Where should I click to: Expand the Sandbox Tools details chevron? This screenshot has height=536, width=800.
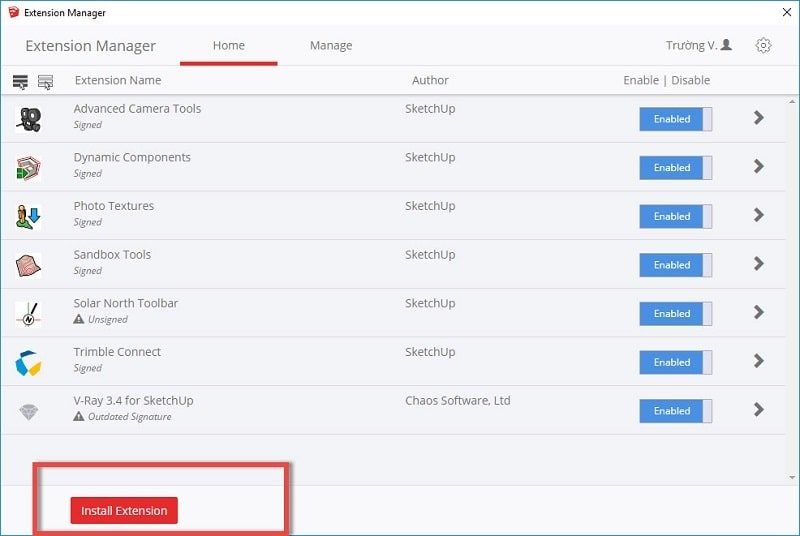pos(758,264)
